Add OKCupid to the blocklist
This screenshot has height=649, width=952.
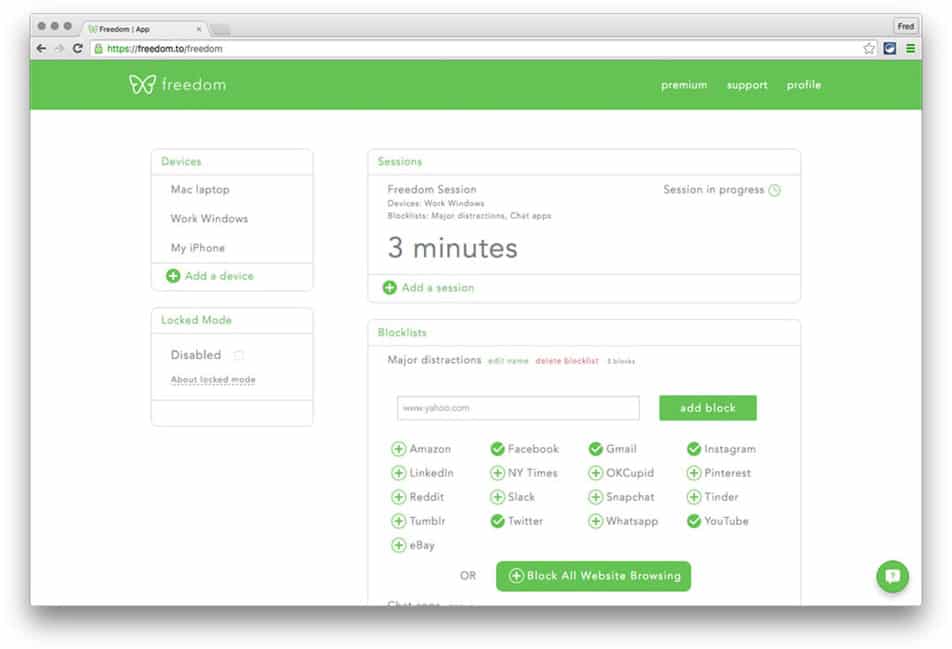[x=596, y=472]
